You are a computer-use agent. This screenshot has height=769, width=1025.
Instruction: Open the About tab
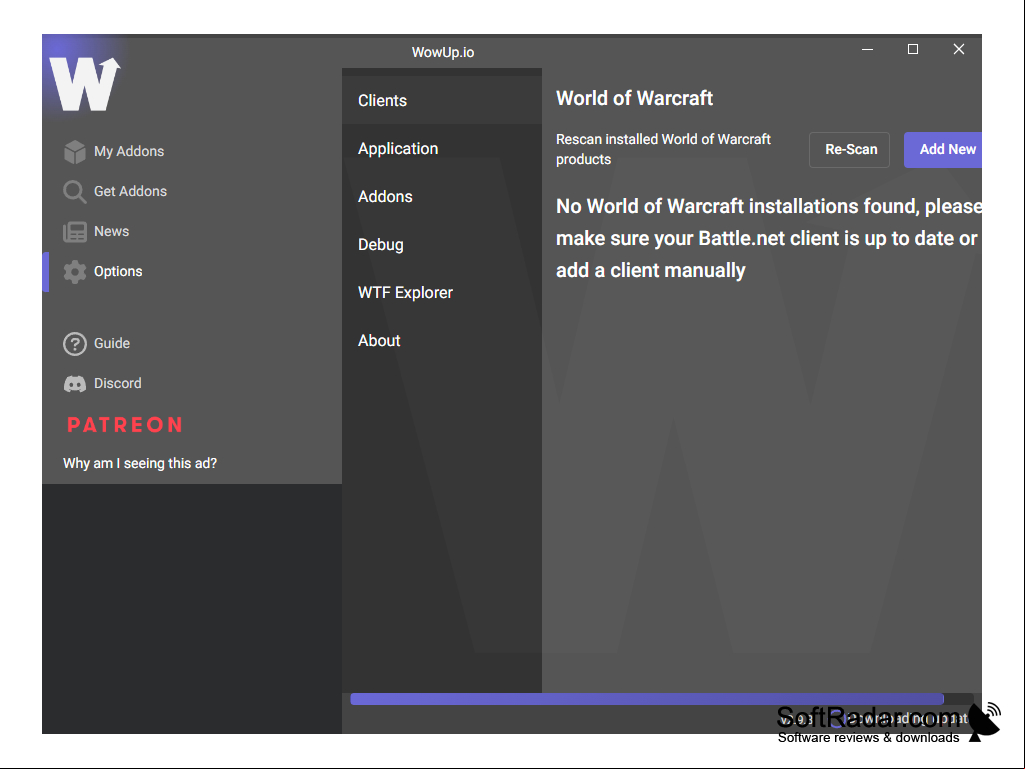[x=442, y=340]
